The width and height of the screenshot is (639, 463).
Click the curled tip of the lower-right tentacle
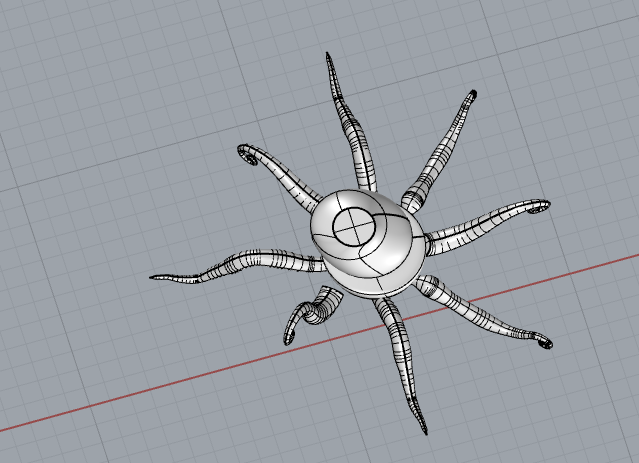point(546,344)
